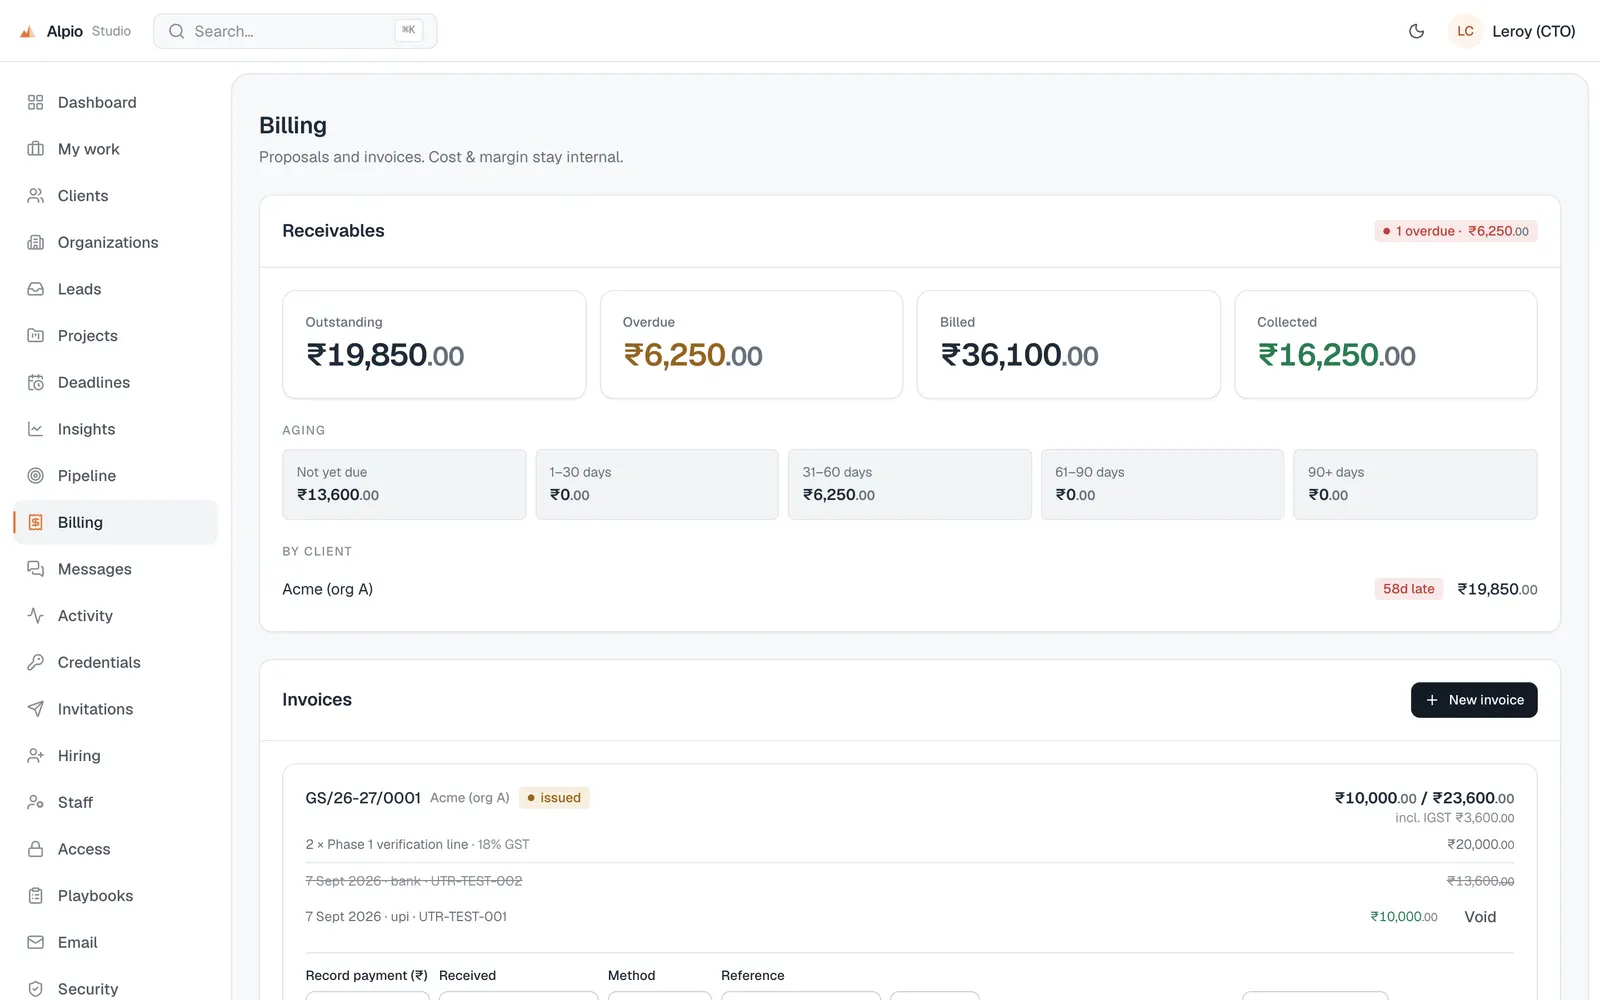Click the Staff person-gear icon
This screenshot has height=1000, width=1600.
[36, 802]
